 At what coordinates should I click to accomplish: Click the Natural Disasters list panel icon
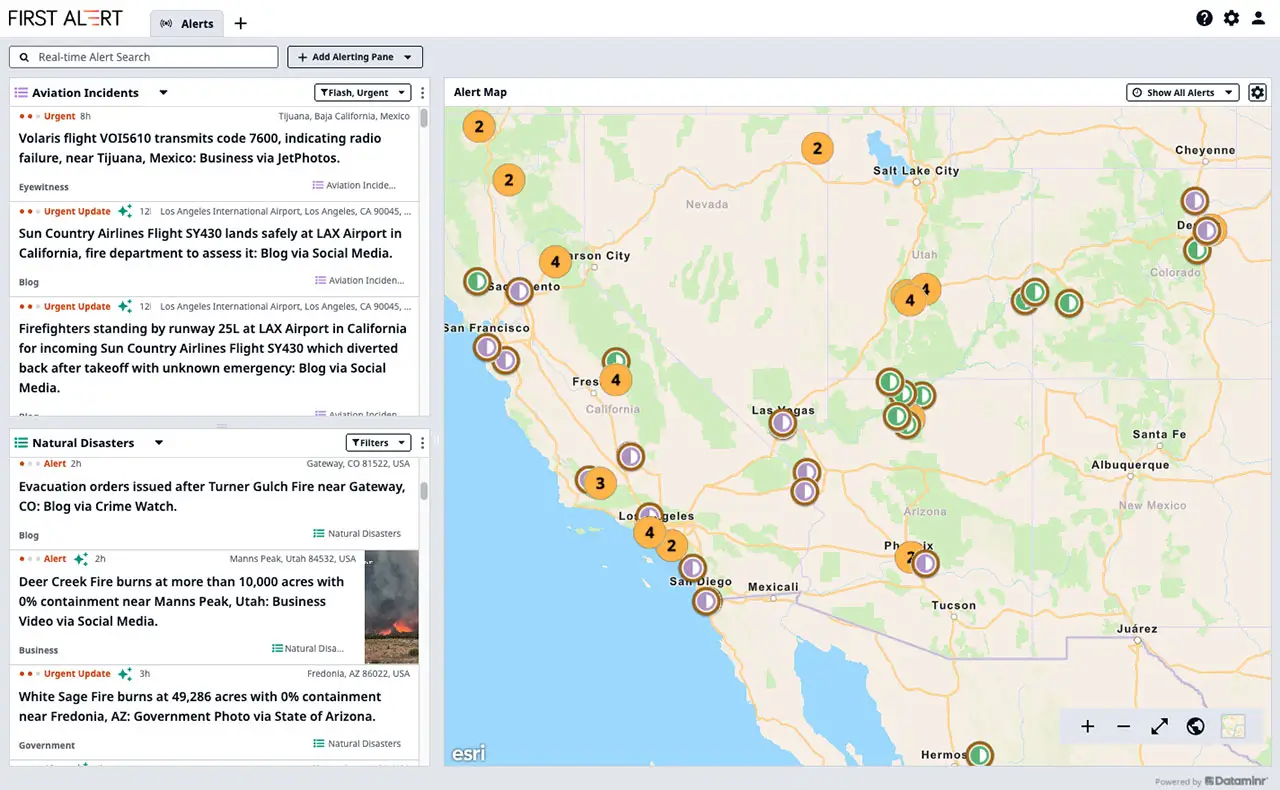pos(19,442)
